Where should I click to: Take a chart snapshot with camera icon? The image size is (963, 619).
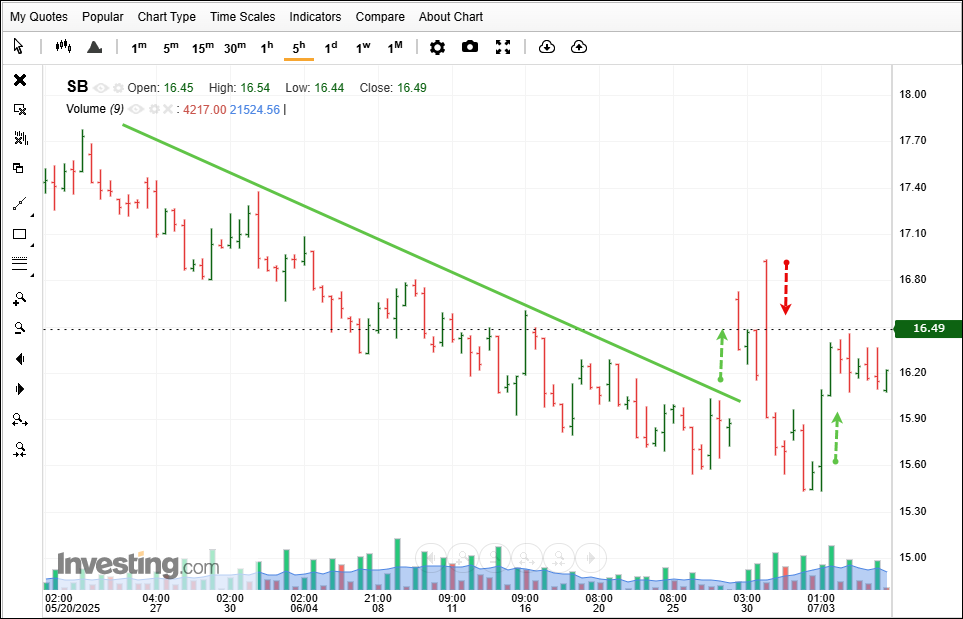[470, 47]
